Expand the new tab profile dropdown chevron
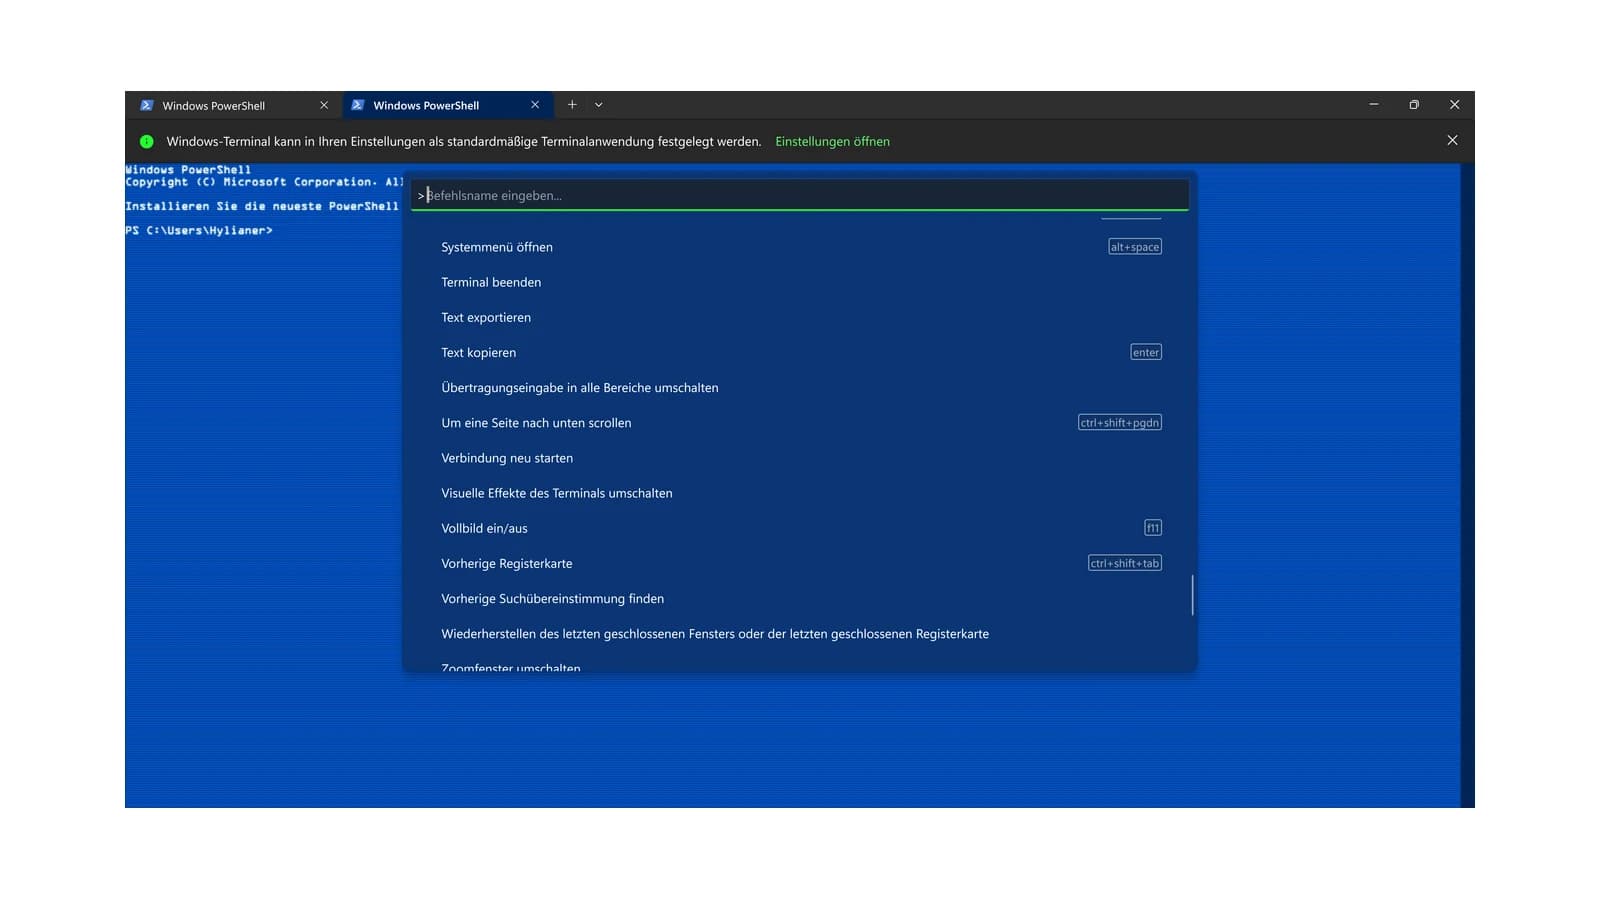 coord(599,105)
